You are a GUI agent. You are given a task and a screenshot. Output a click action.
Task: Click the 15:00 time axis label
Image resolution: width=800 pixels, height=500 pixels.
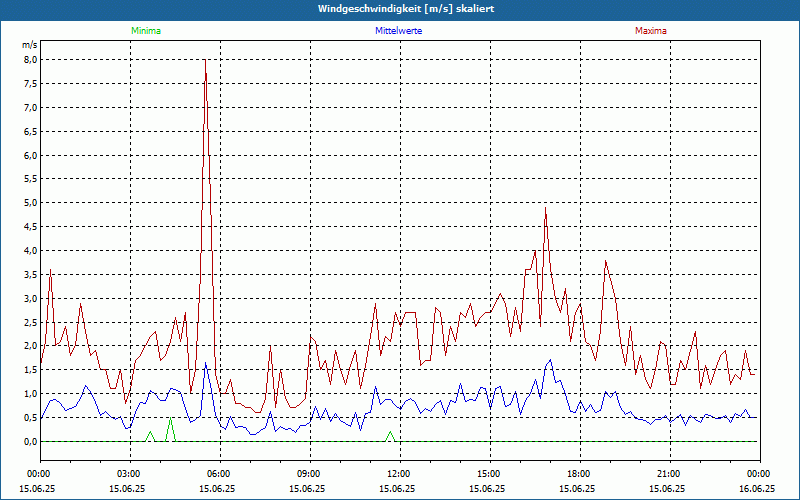click(489, 474)
